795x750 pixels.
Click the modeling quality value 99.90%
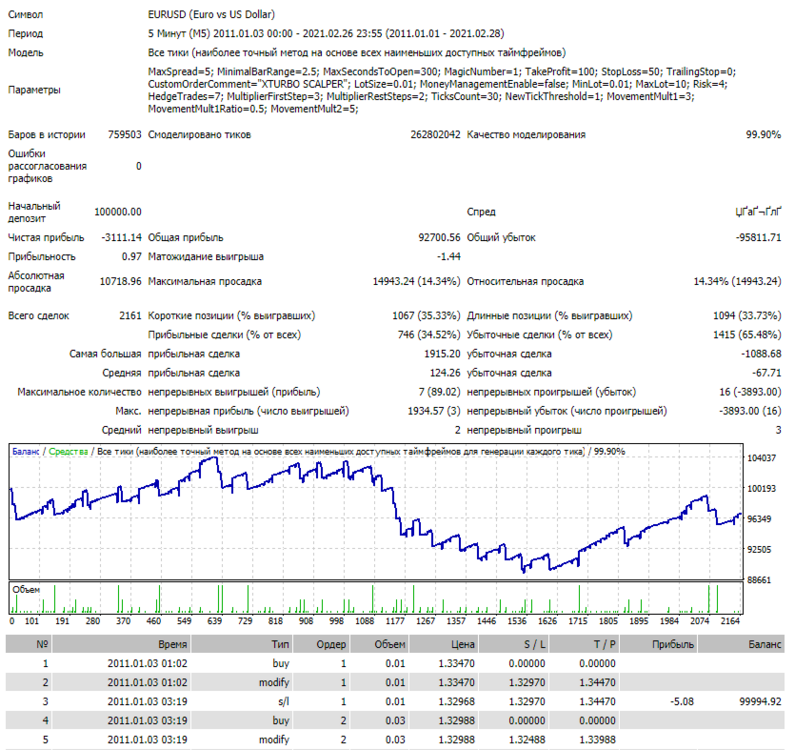[x=763, y=134]
